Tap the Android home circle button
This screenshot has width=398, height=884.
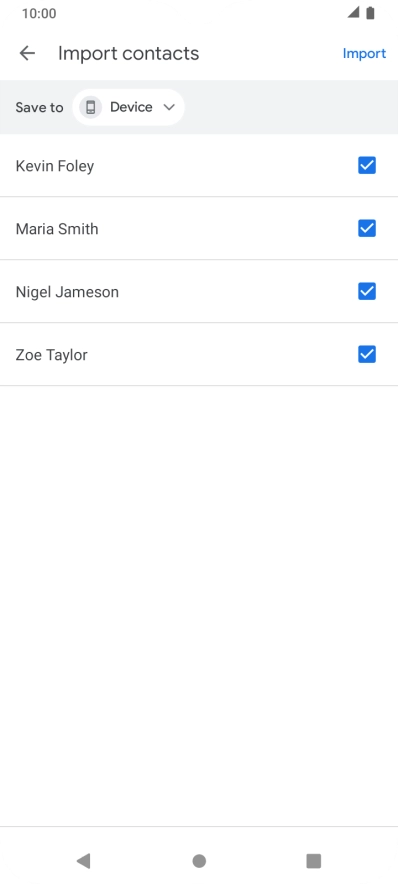[199, 861]
